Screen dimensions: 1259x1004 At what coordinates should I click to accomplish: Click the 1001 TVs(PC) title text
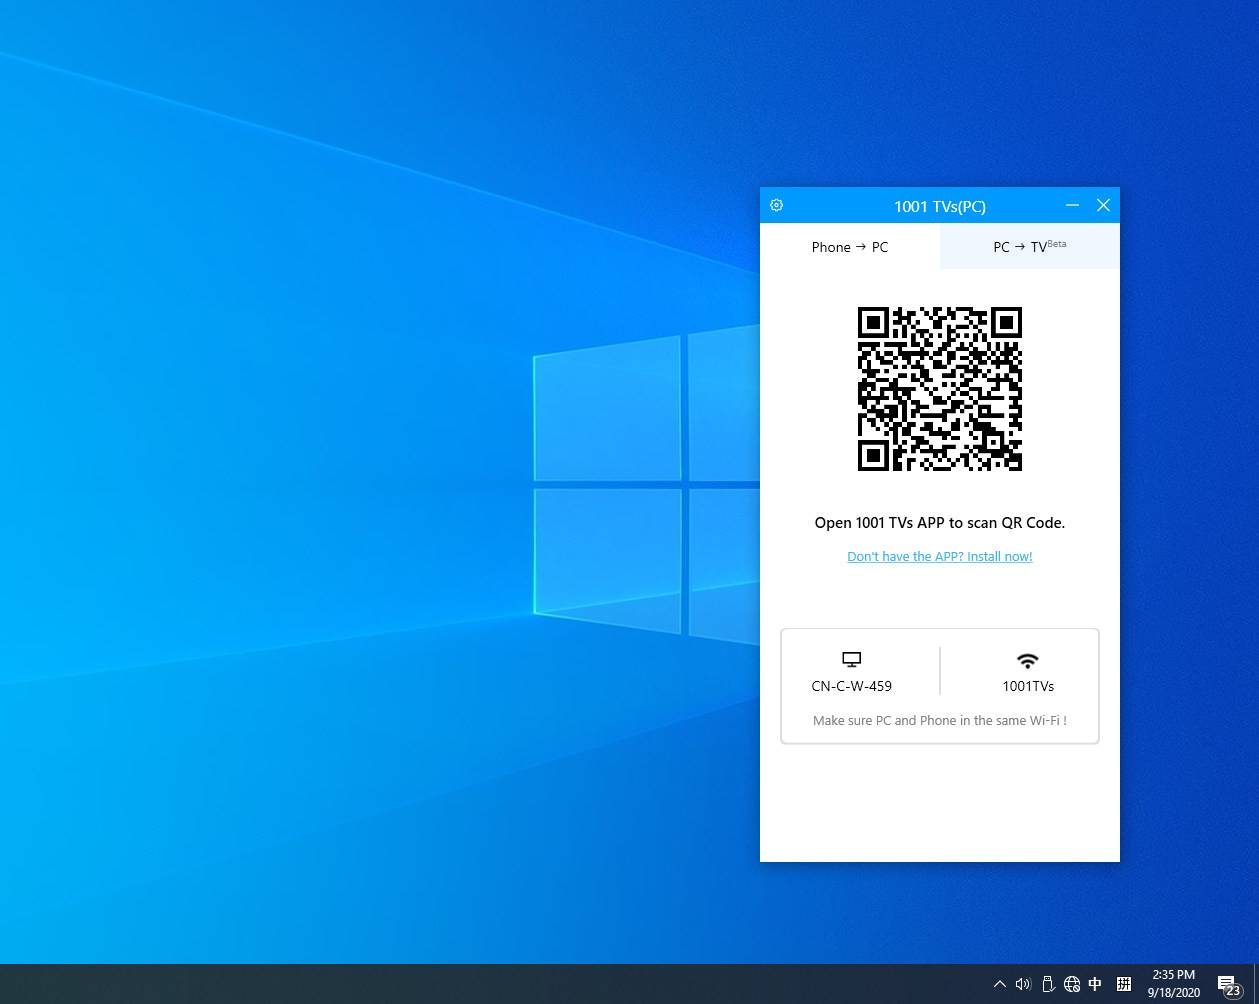940,206
